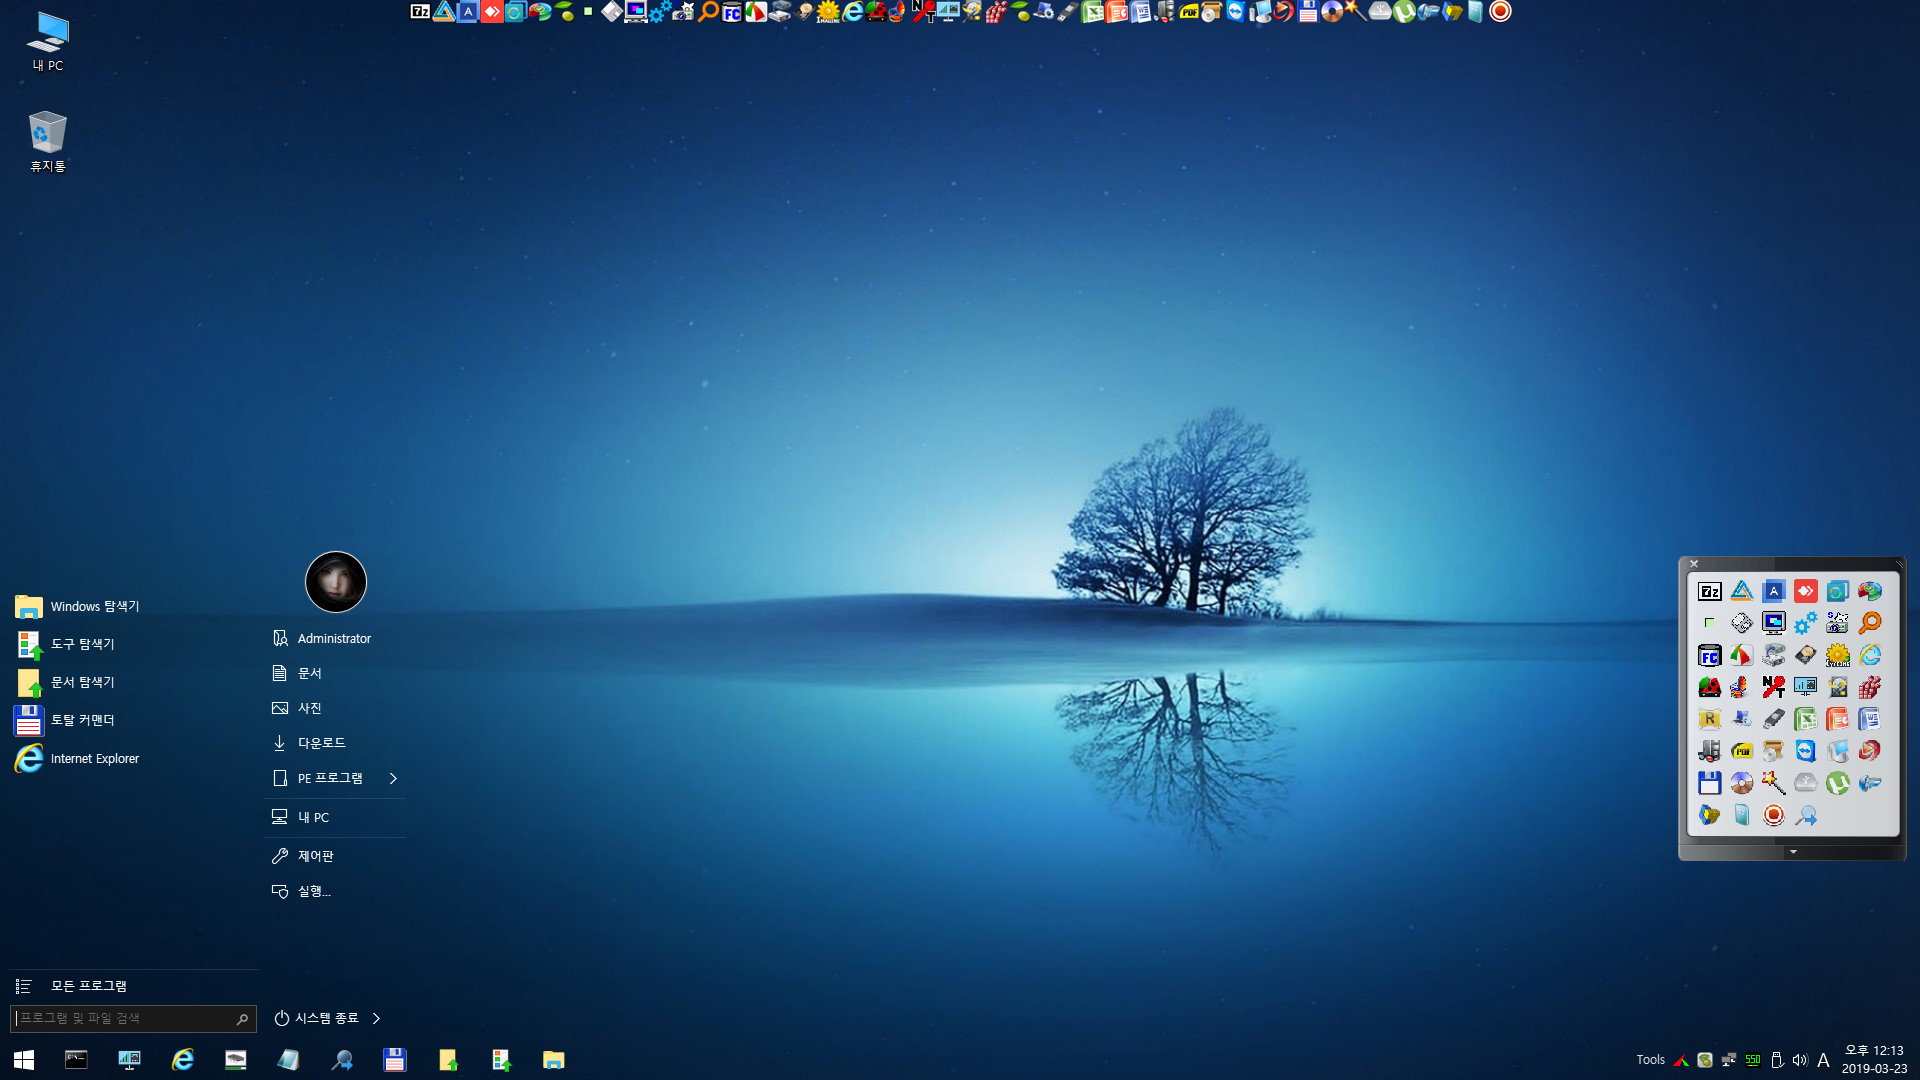Click the 7z icon in the top dock
Image resolution: width=1920 pixels, height=1080 pixels.
tap(420, 11)
